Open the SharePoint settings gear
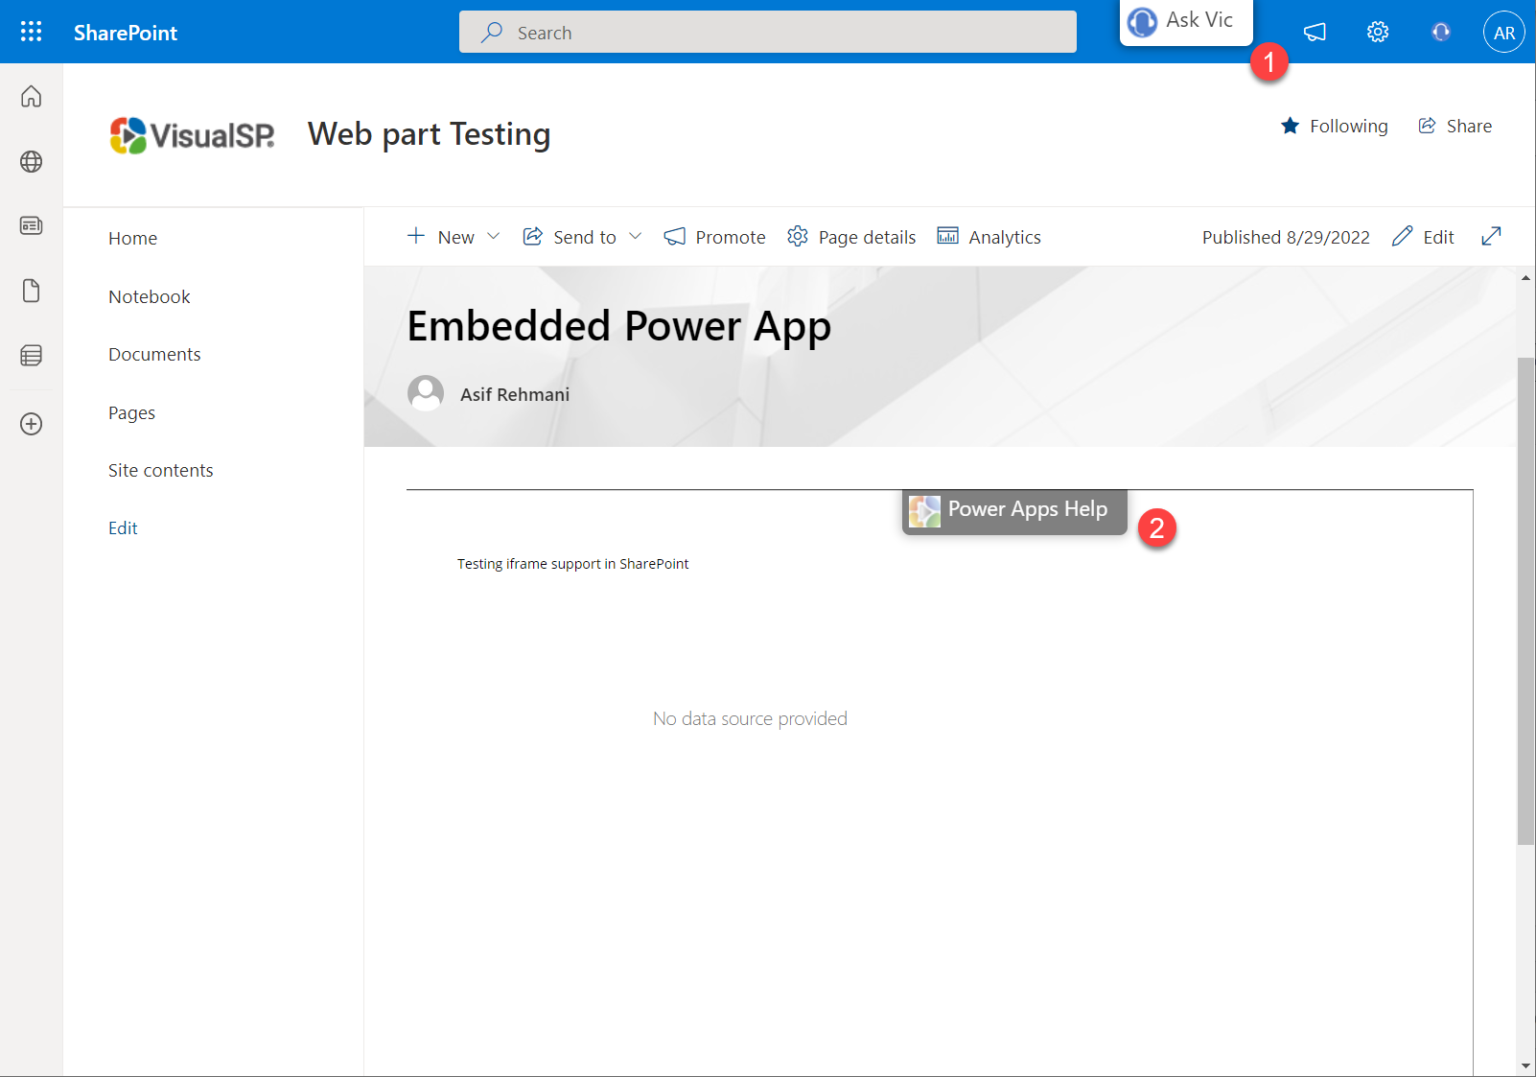The image size is (1536, 1077). click(x=1377, y=31)
